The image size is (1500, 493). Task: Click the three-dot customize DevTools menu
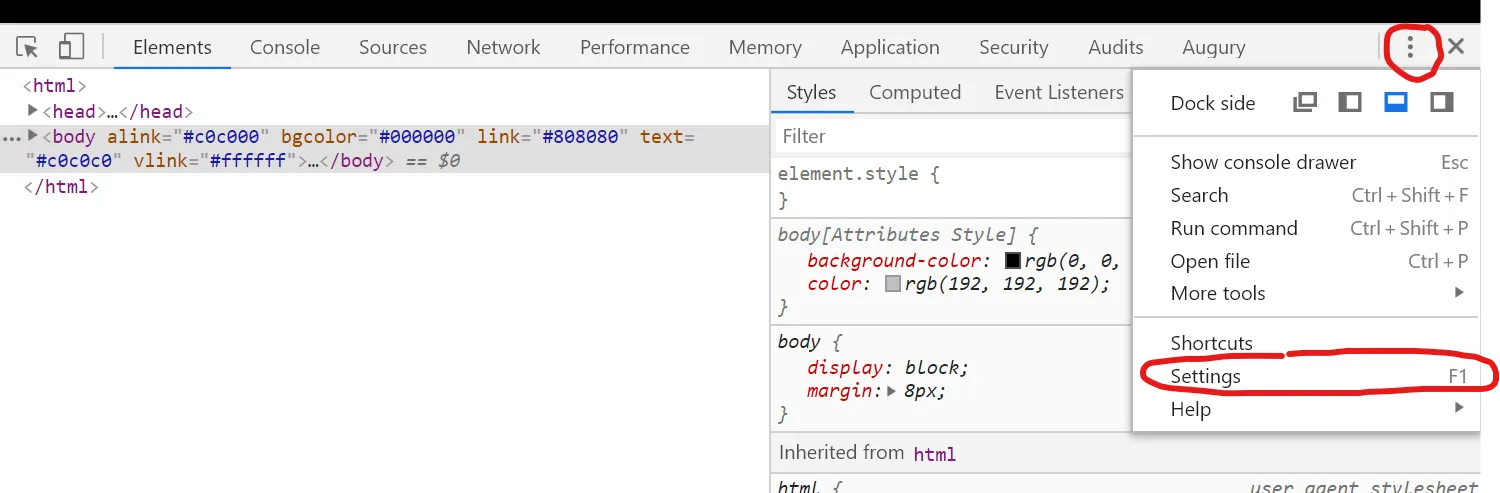pos(1410,47)
